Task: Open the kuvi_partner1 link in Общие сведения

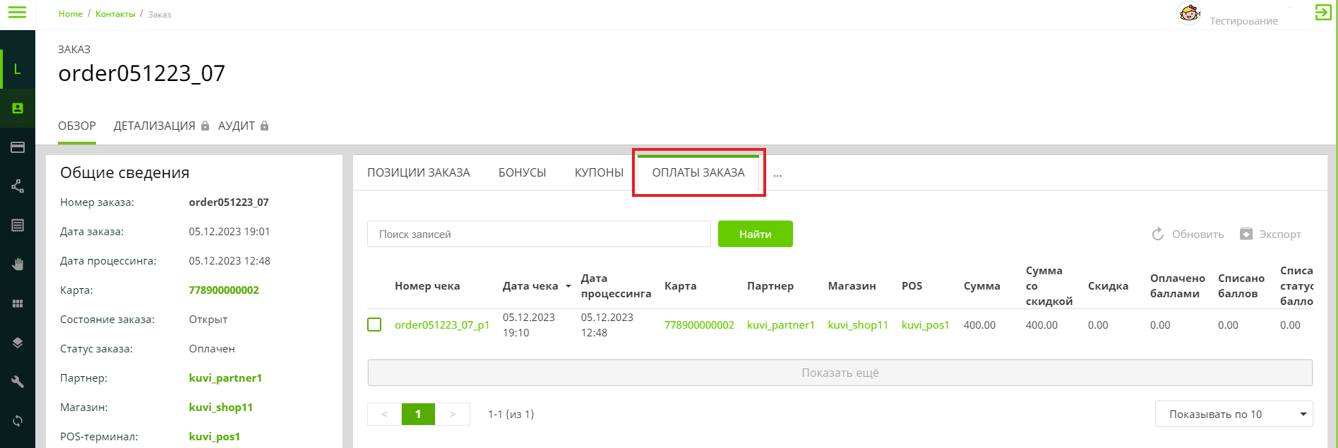Action: coord(225,378)
